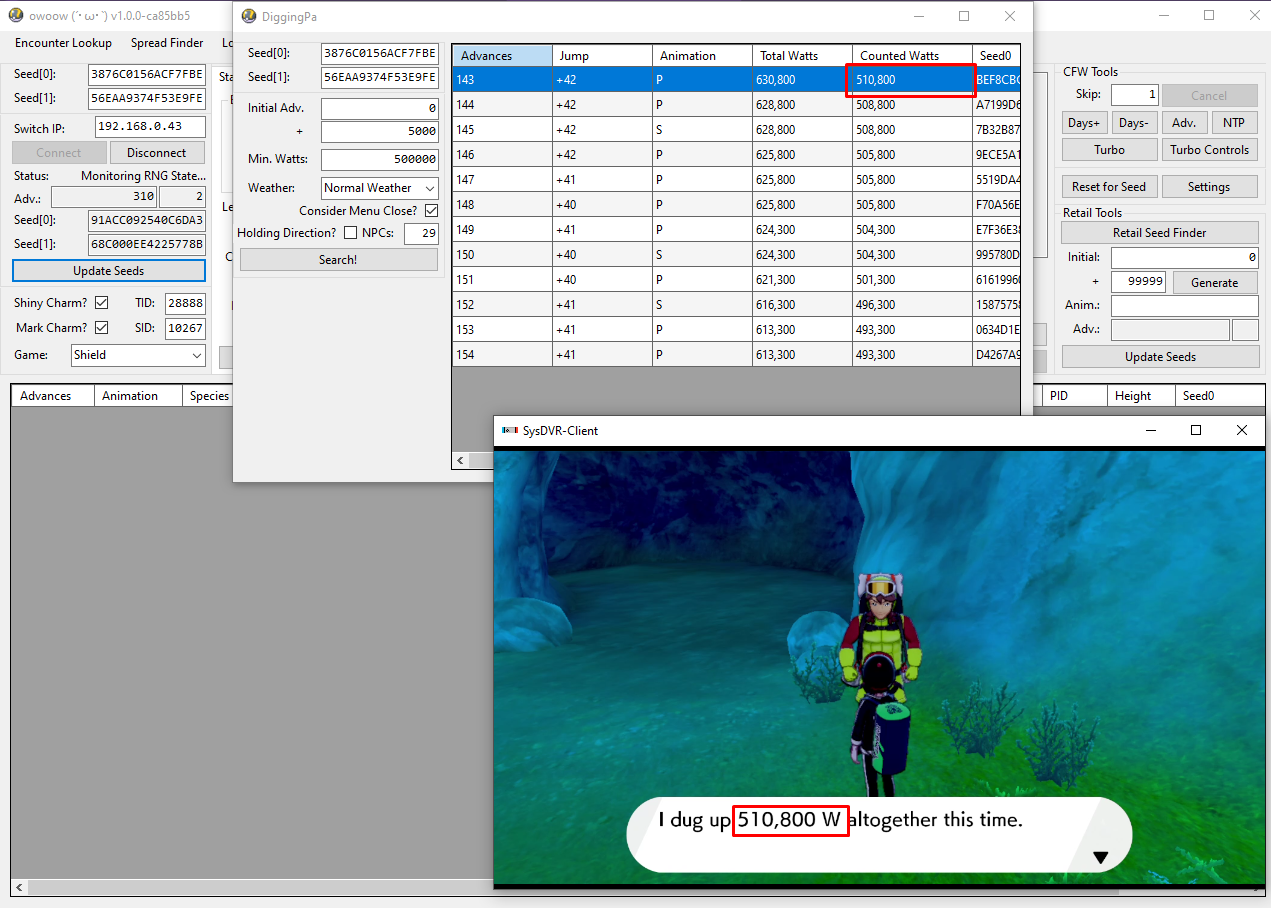
Task: Click the NPCs input field
Action: click(421, 234)
